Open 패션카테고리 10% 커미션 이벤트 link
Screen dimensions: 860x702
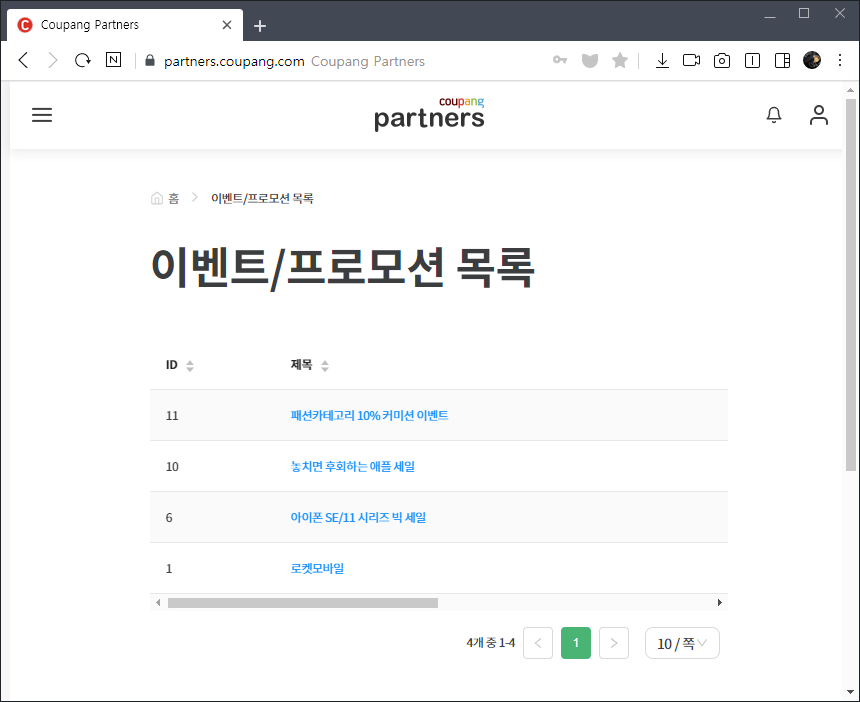[369, 415]
